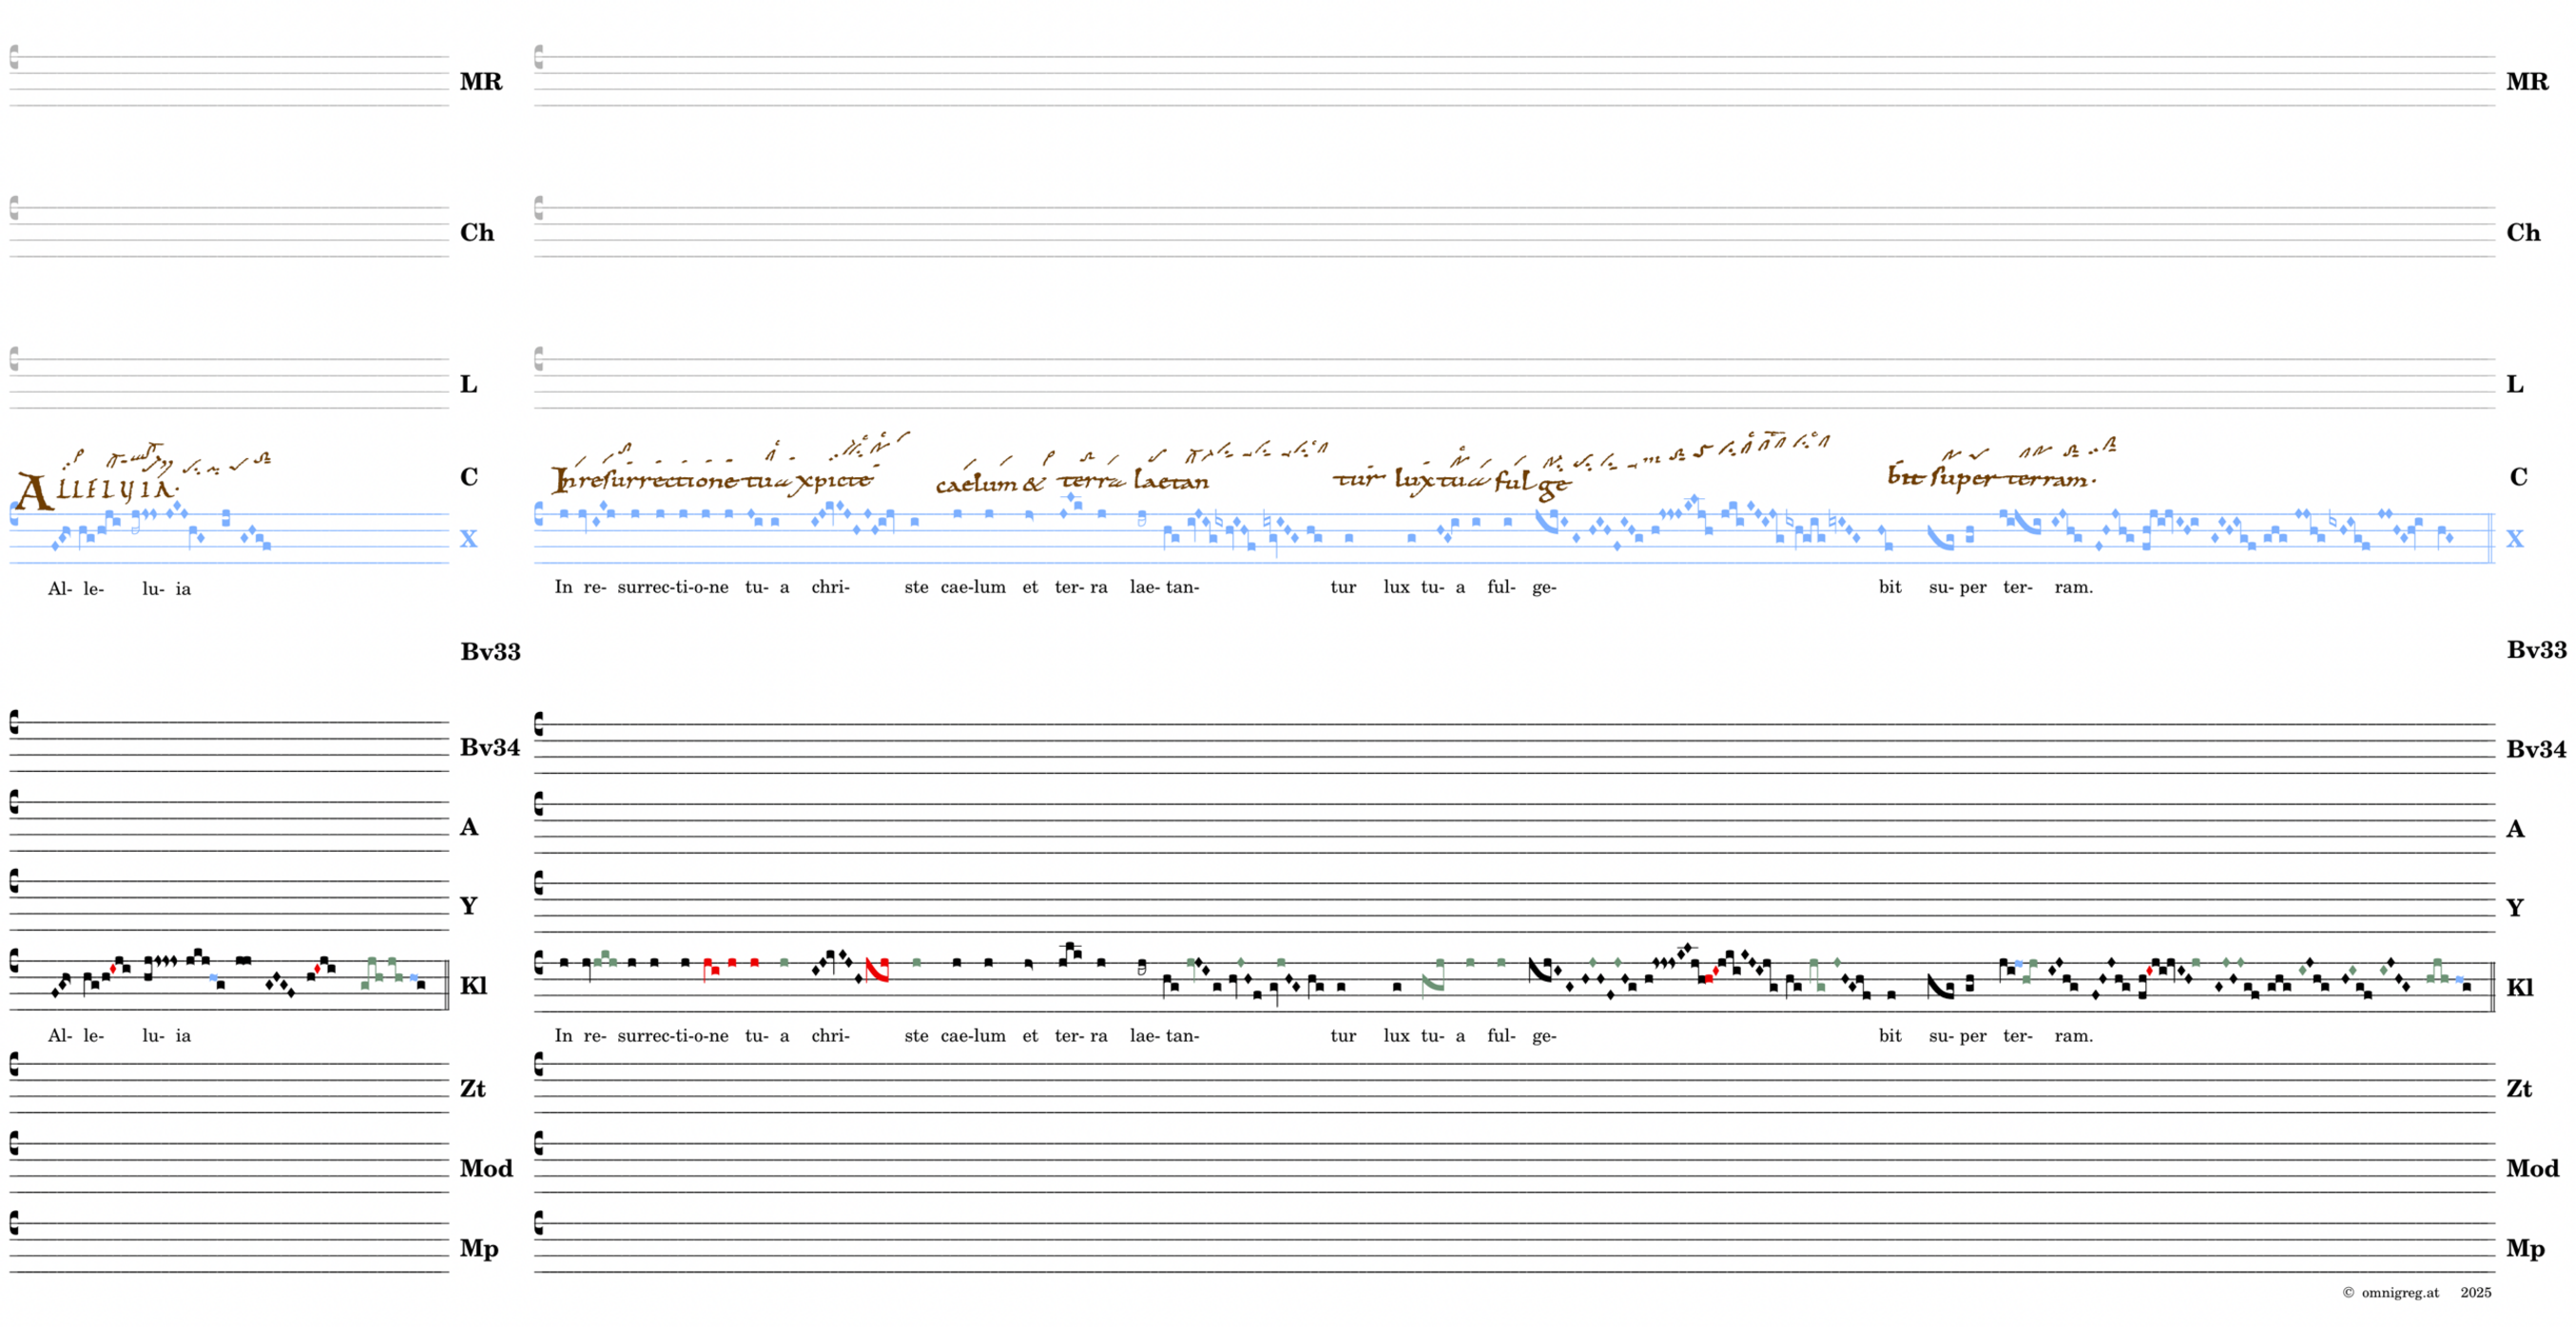Click the final double barline of the Kl verse staff
This screenshot has width=2576, height=1327.
pyautogui.click(x=2492, y=986)
